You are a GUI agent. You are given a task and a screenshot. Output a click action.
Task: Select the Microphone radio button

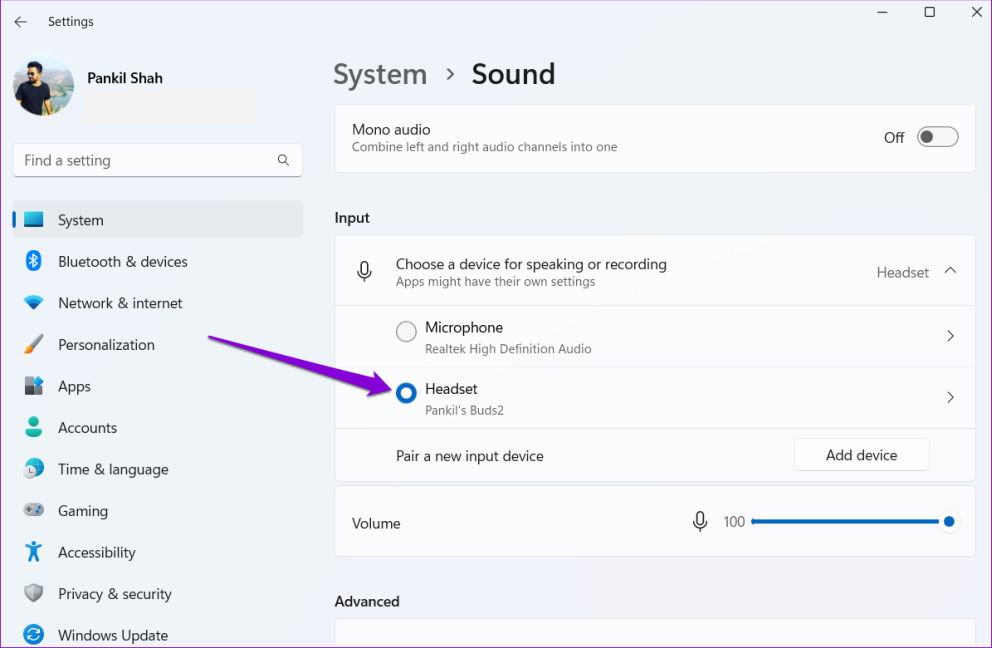coord(406,331)
